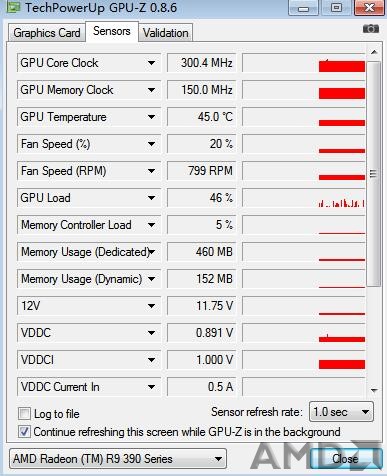Expand the GPU Temperature dropdown arrow
The height and width of the screenshot is (476, 387).
tap(151, 117)
